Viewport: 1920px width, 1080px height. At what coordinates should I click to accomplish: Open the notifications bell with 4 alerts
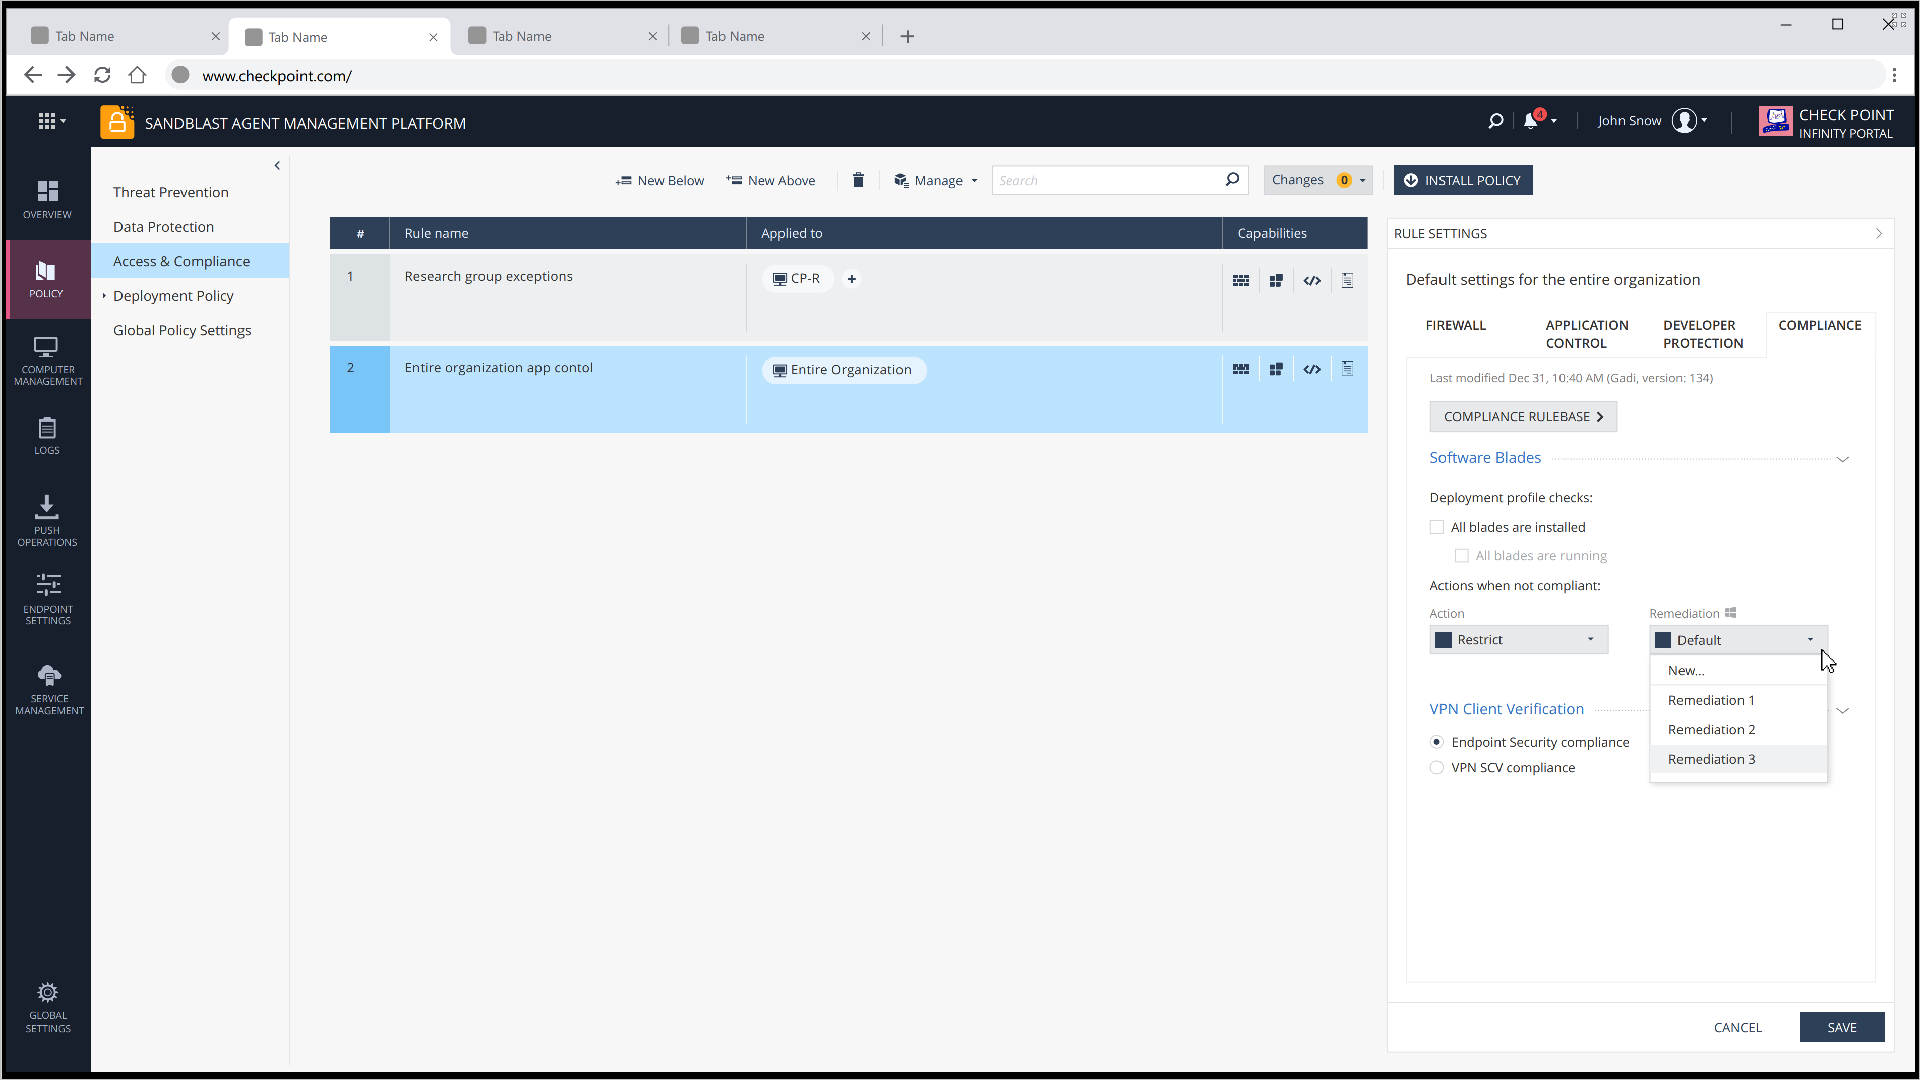(x=1533, y=120)
